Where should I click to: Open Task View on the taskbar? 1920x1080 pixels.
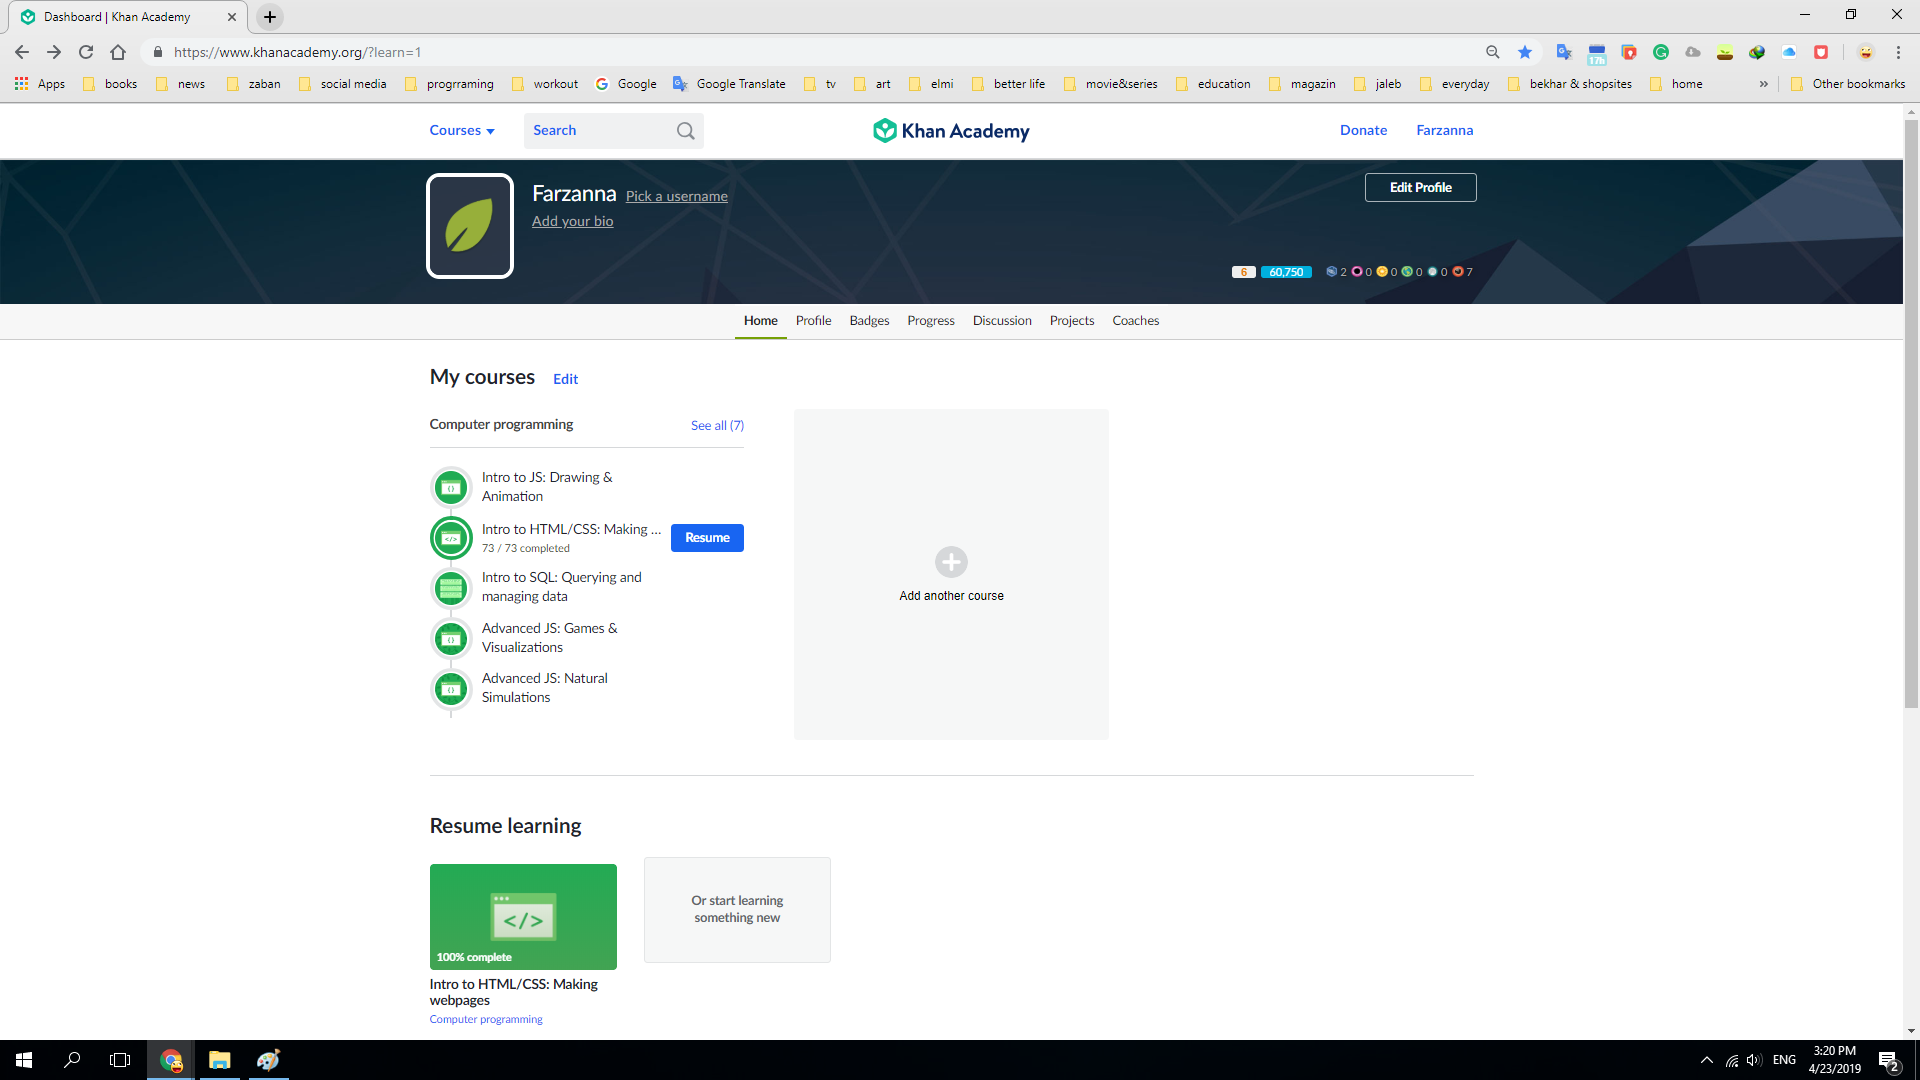coord(120,1060)
